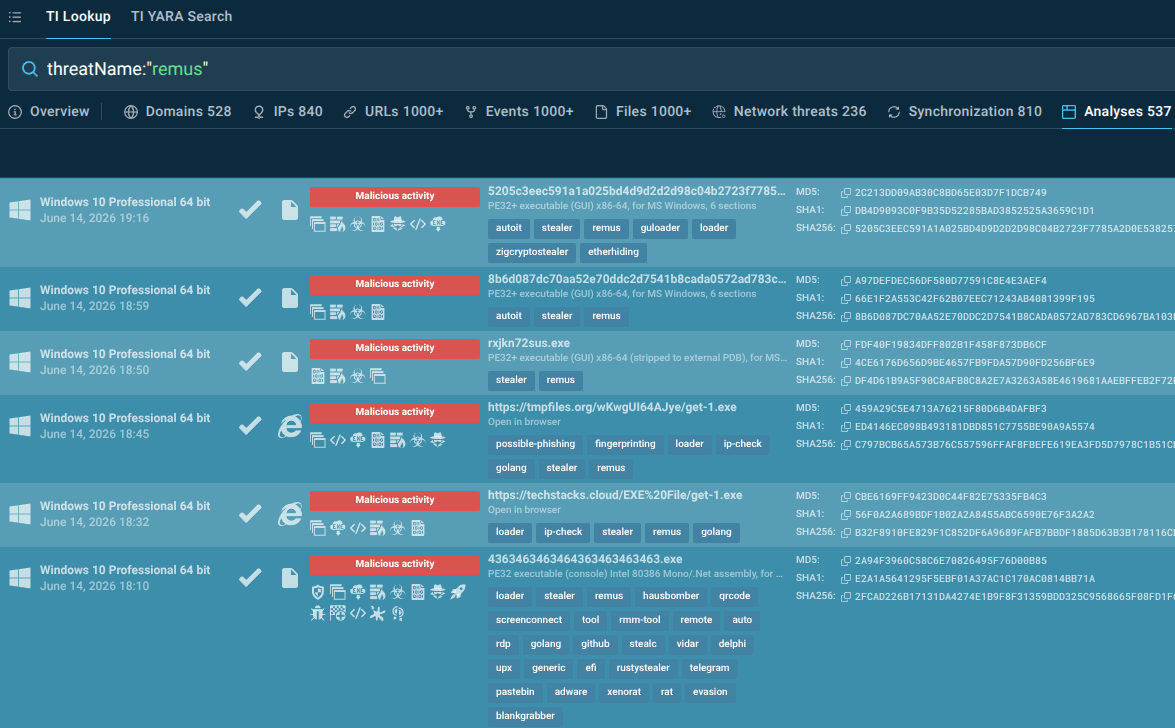Open the Domains 528 tab
The height and width of the screenshot is (728, 1175).
178,112
